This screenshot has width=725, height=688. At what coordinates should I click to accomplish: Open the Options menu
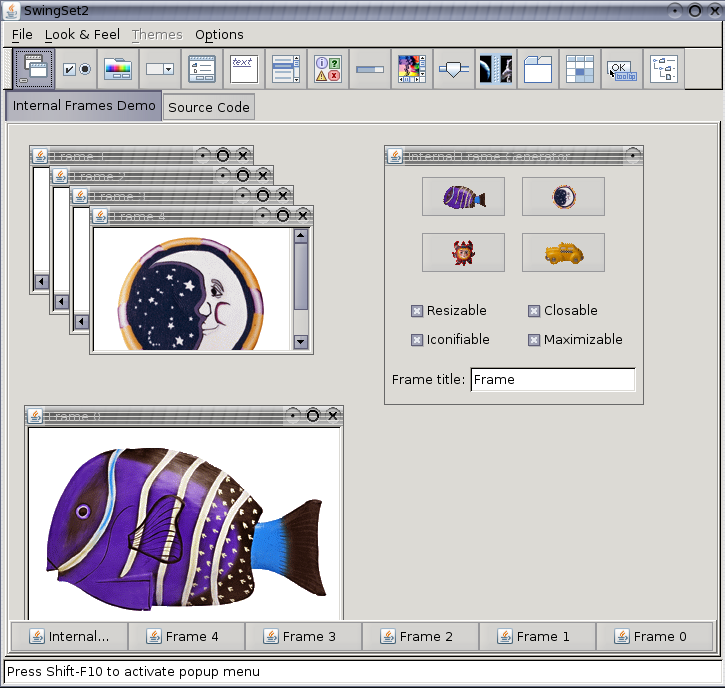point(219,34)
